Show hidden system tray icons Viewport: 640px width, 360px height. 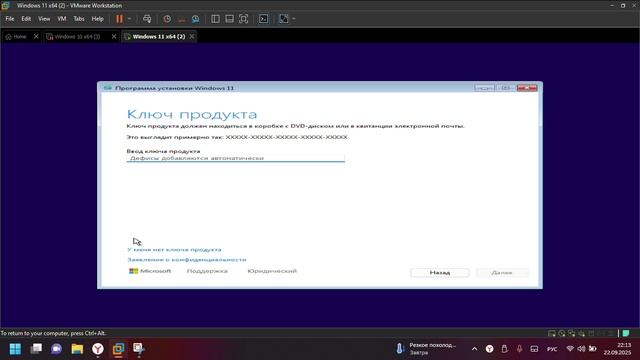click(474, 349)
